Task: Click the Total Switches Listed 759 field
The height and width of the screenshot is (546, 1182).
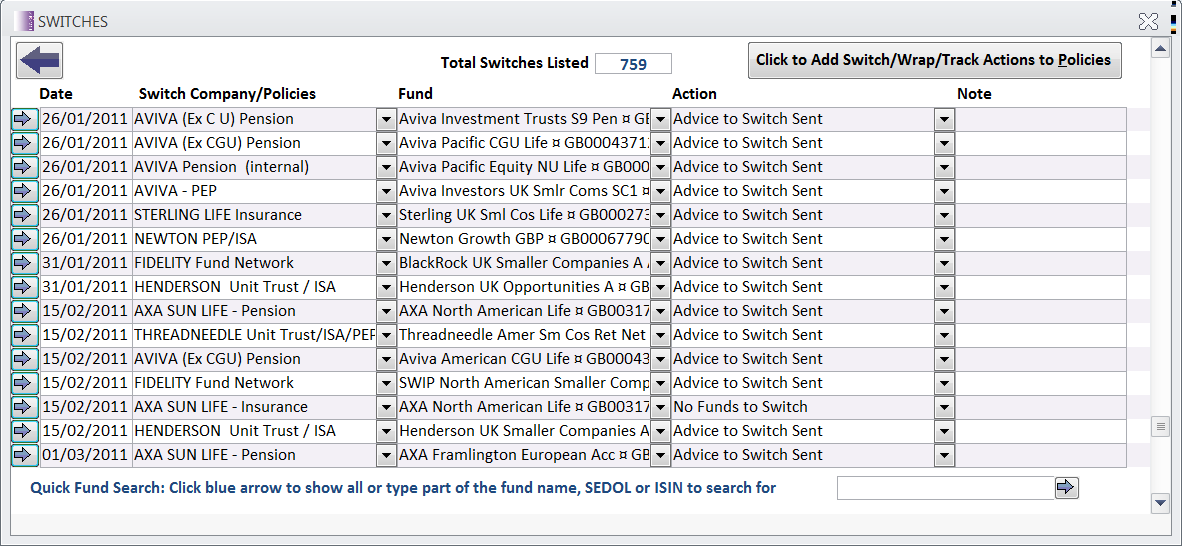Action: [x=633, y=64]
